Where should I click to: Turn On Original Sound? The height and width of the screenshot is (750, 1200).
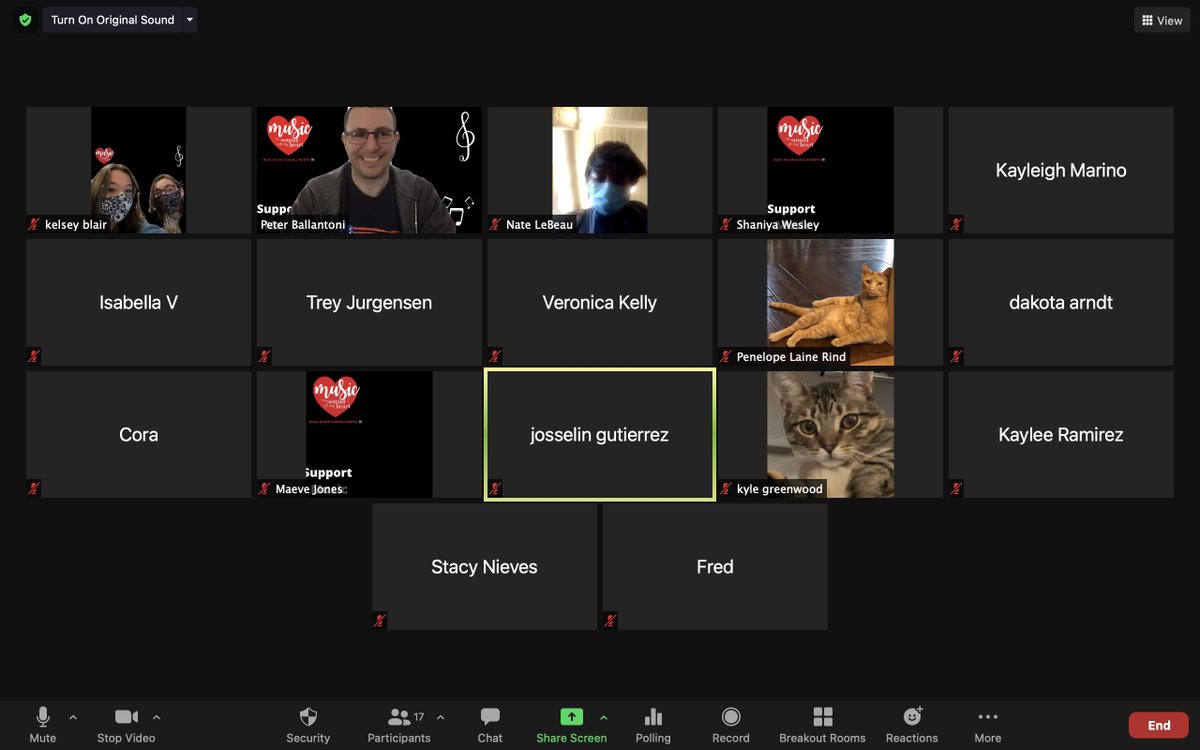(x=112, y=20)
